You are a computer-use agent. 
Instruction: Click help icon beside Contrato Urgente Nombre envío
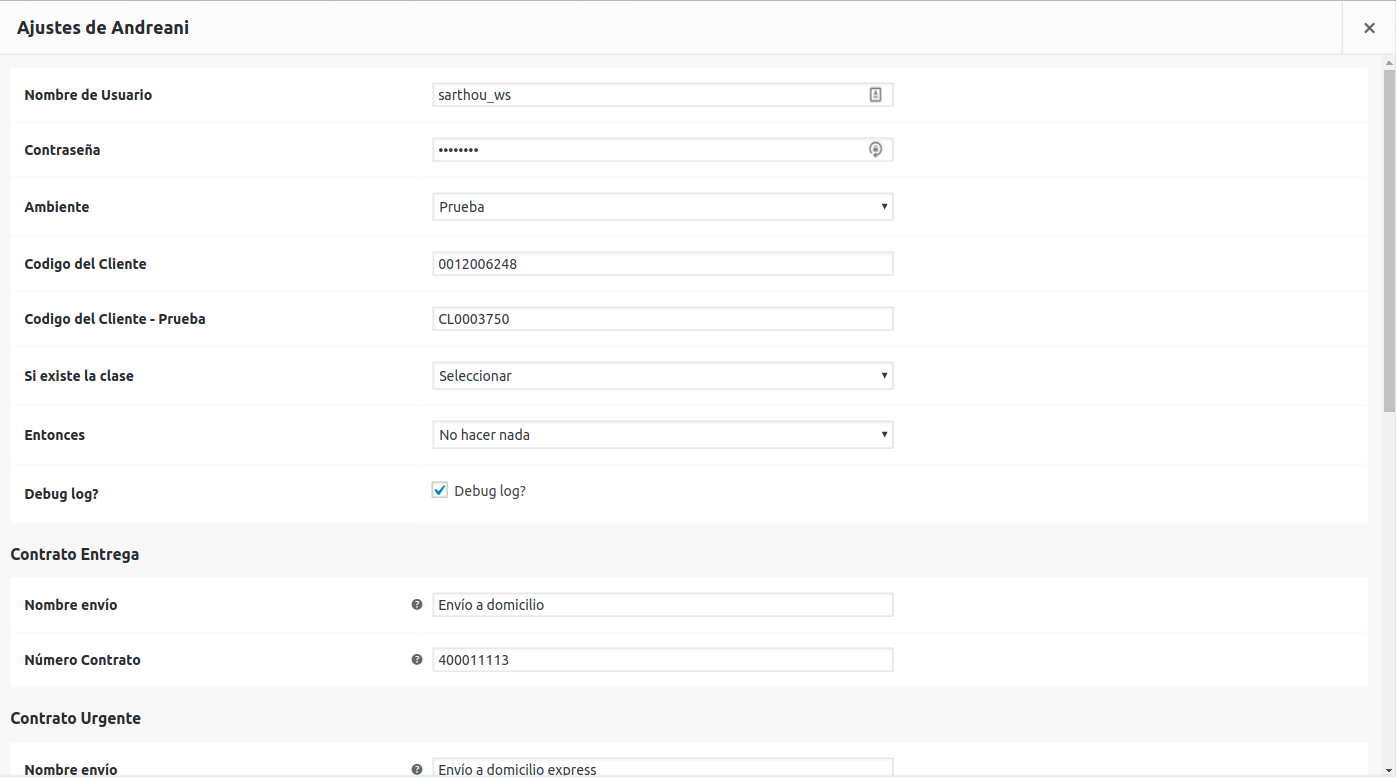417,770
